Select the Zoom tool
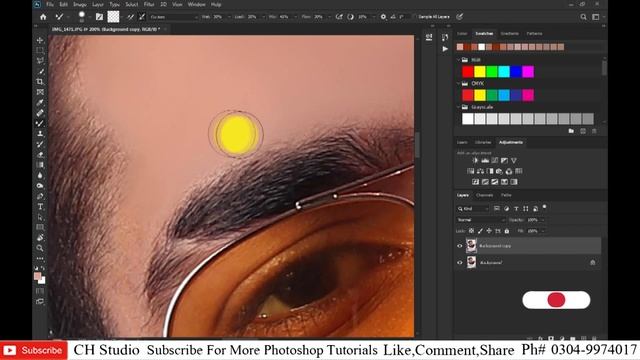Viewport: 640px width, 360px height. tap(40, 248)
